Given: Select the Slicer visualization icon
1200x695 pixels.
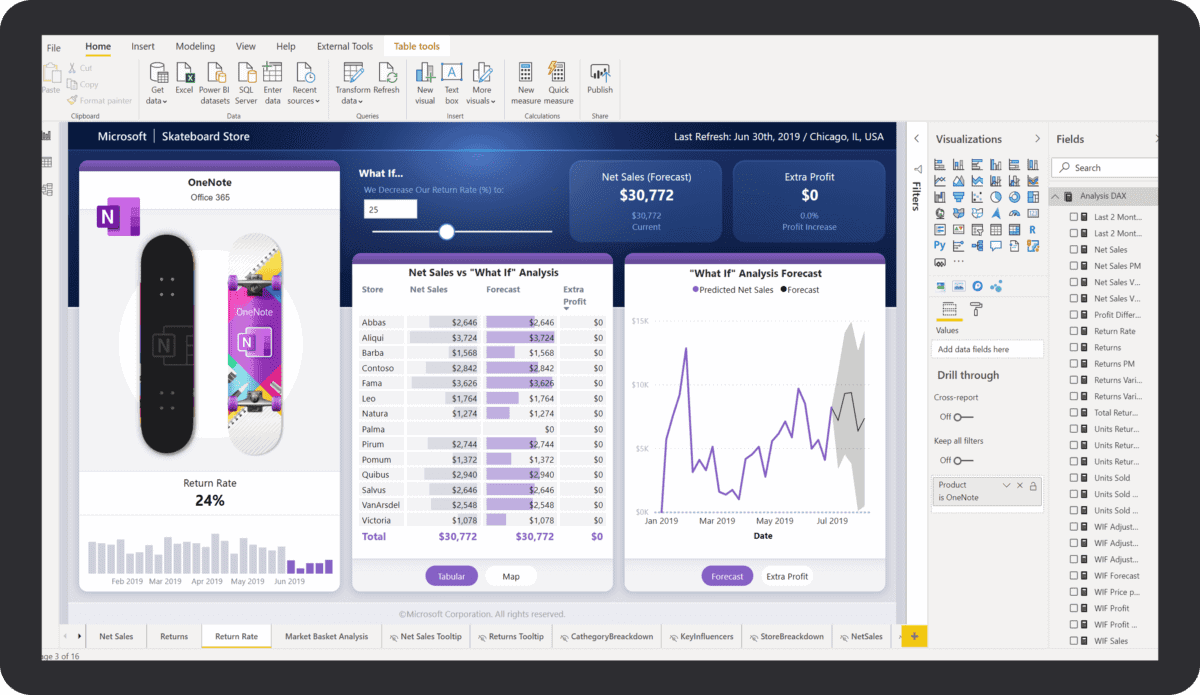Looking at the screenshot, I should (x=939, y=229).
